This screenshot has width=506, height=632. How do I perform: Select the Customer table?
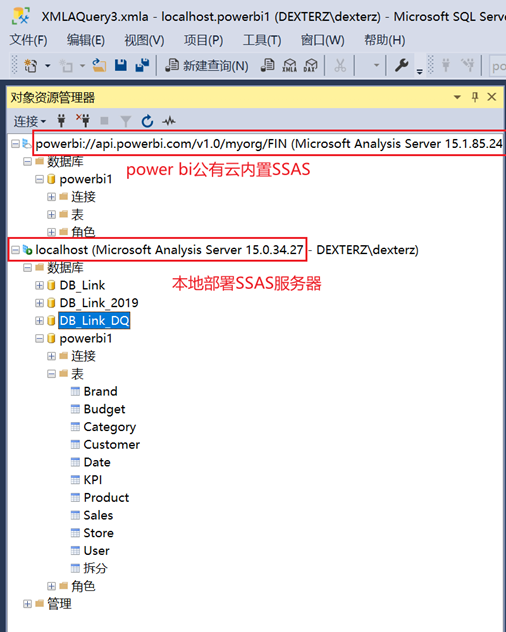(x=112, y=444)
